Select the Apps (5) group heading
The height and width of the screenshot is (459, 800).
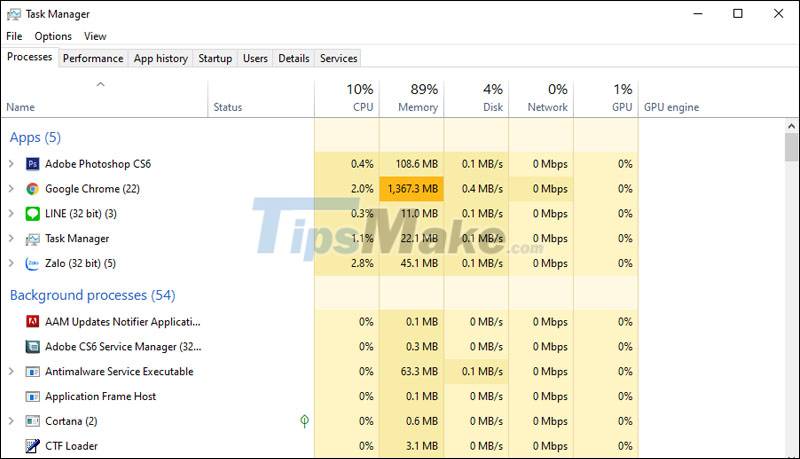[35, 138]
